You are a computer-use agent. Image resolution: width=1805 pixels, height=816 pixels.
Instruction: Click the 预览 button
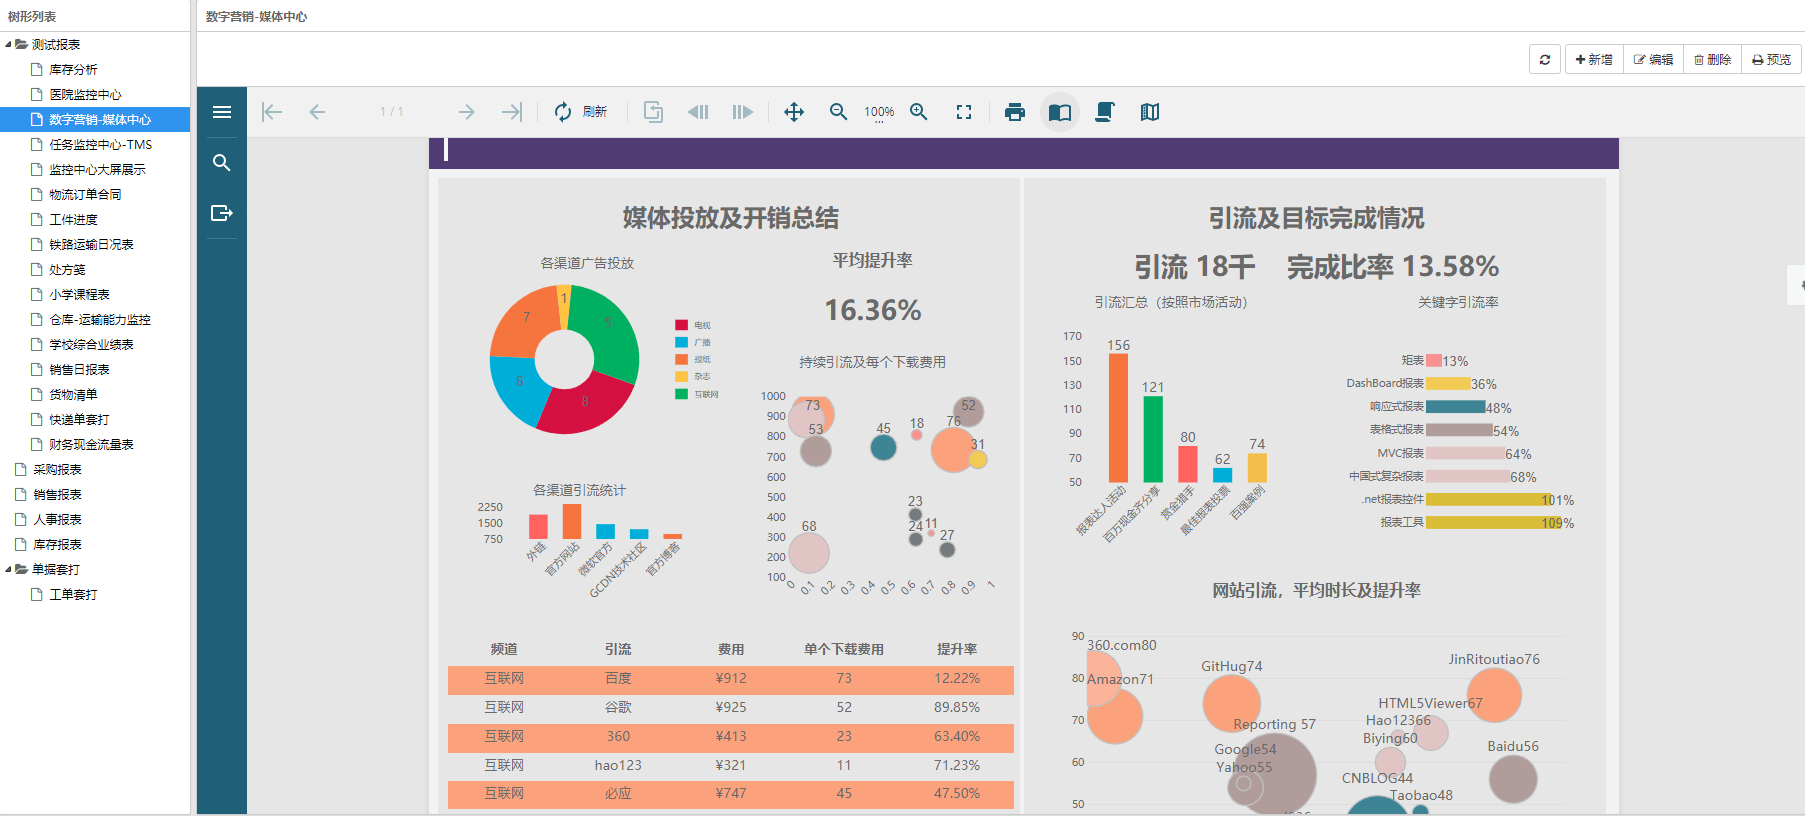click(1771, 59)
